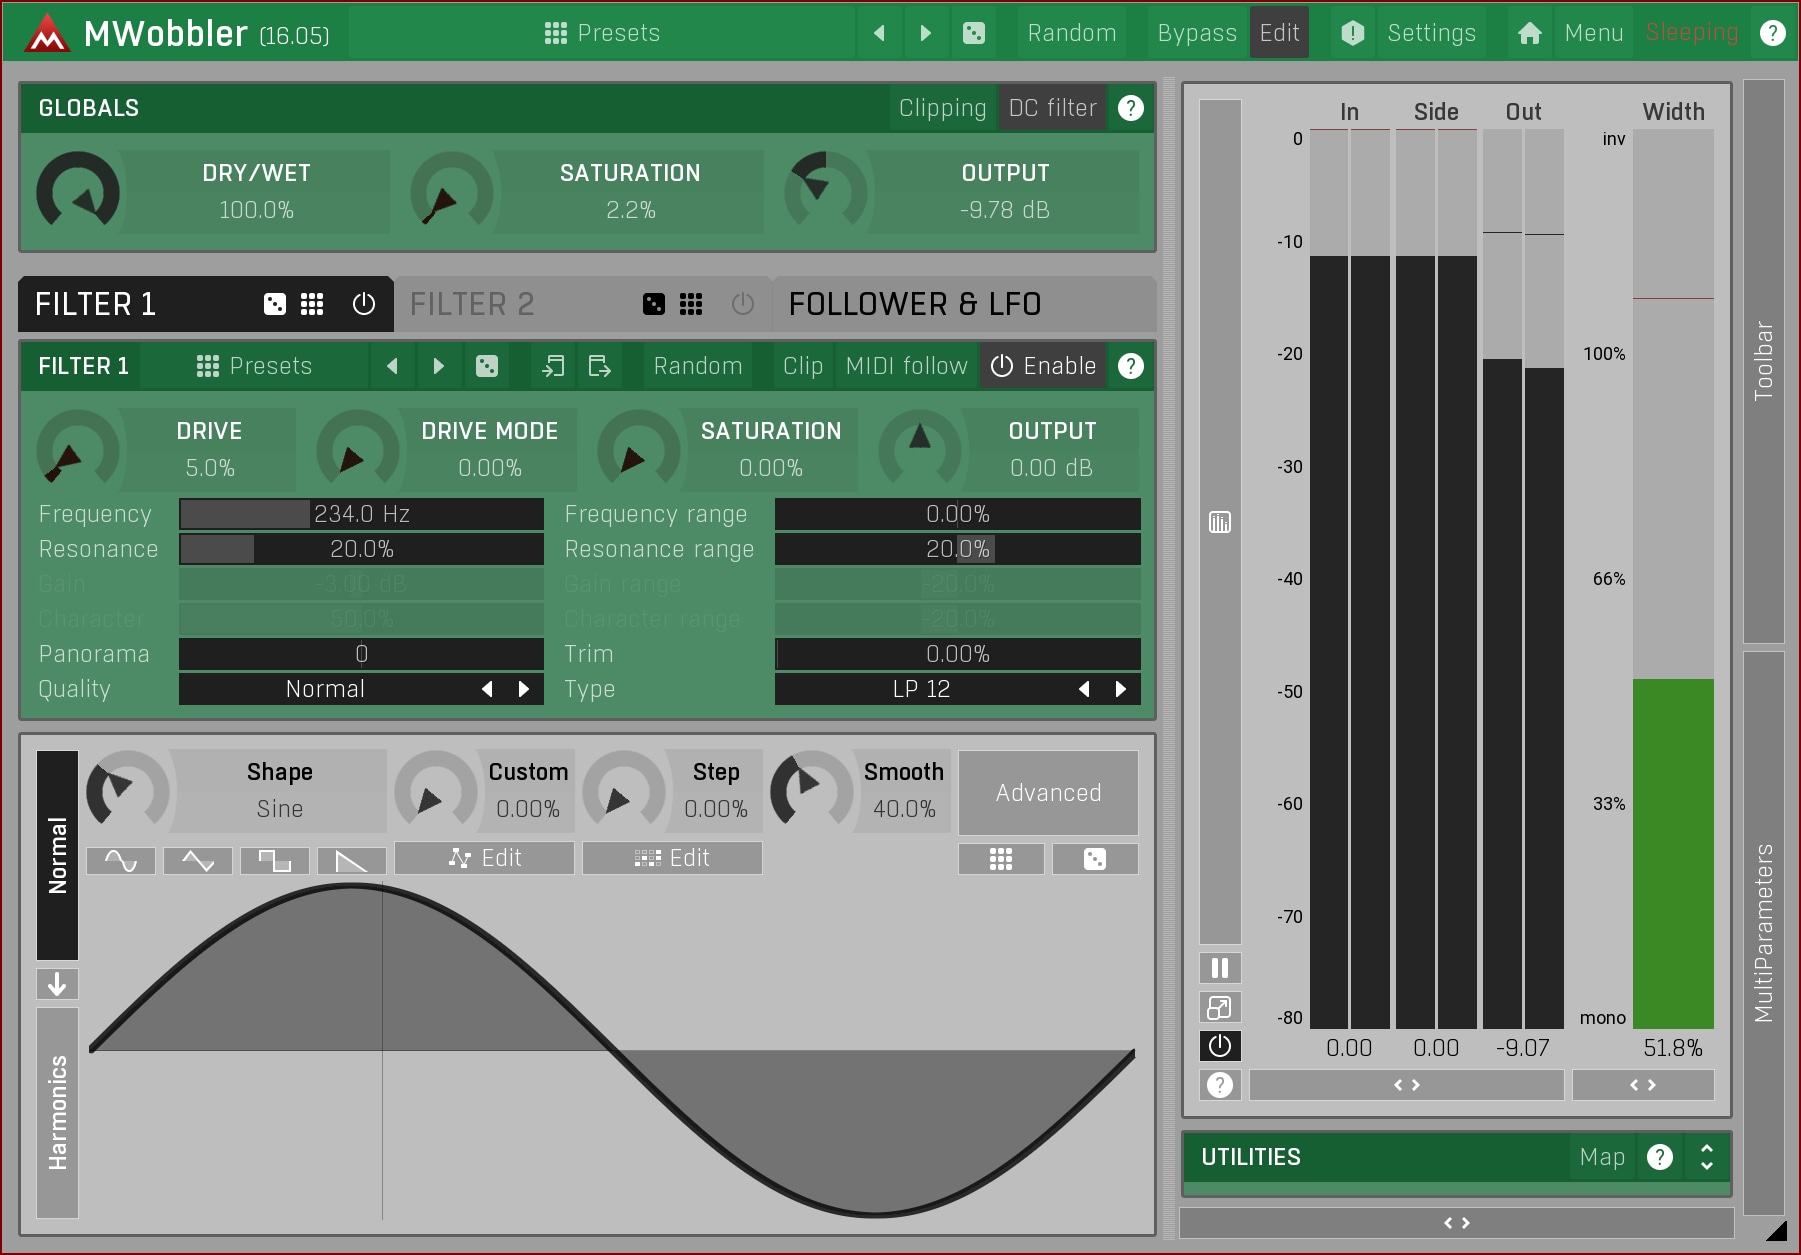The height and width of the screenshot is (1255, 1801).
Task: Click the MWobbler logo icon
Action: coord(47,33)
